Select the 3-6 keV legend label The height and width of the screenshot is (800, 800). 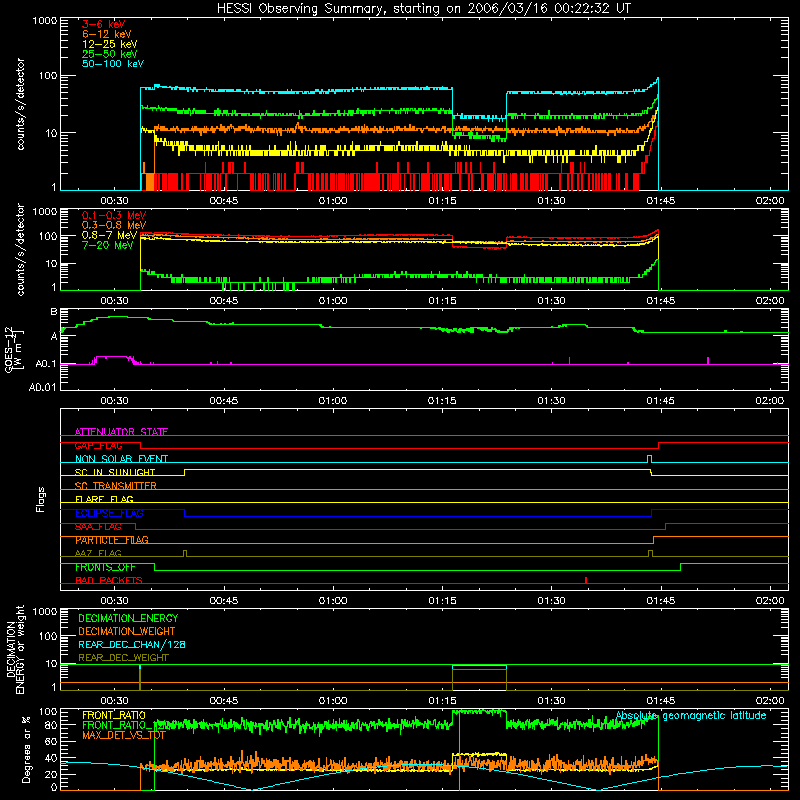point(104,24)
